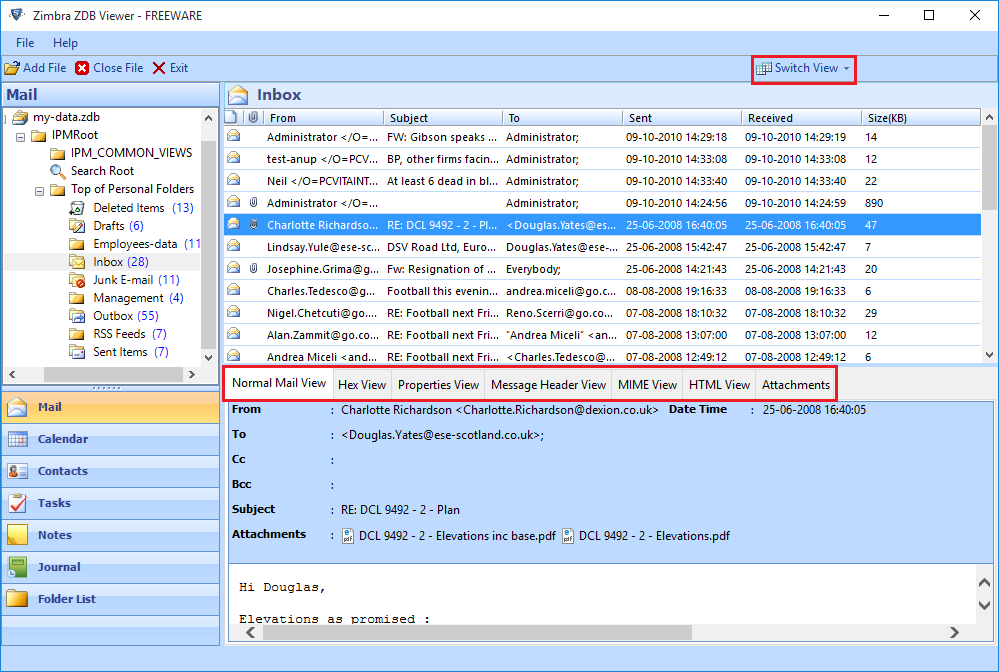Select the Employees-data folder
Screen dimensions: 999x672
[135, 244]
